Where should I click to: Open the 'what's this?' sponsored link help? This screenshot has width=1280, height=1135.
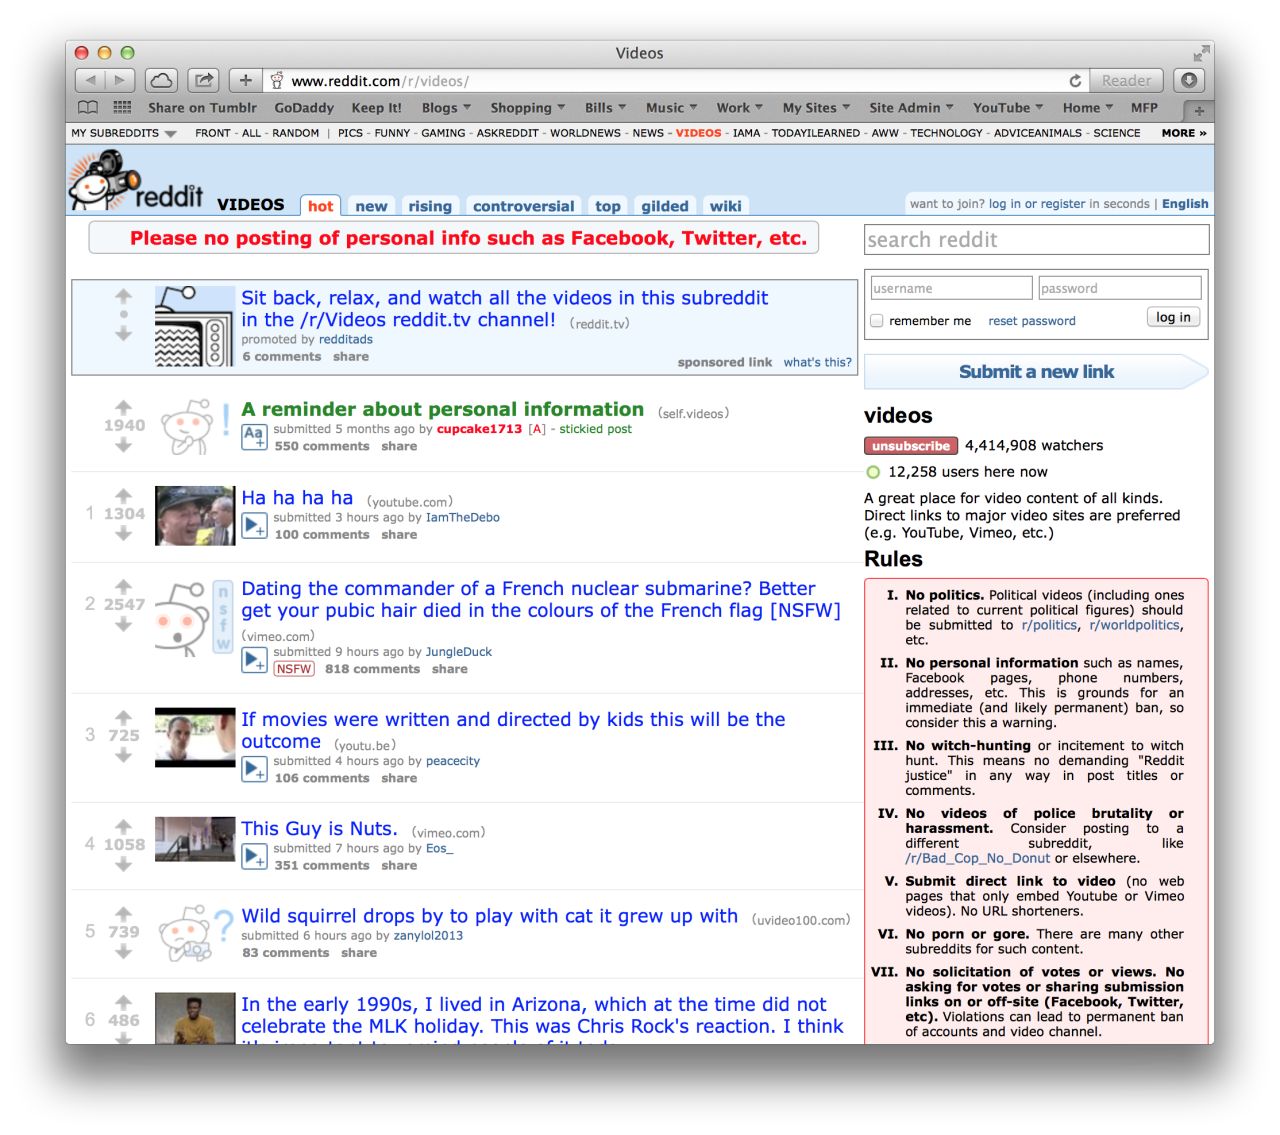tap(818, 362)
